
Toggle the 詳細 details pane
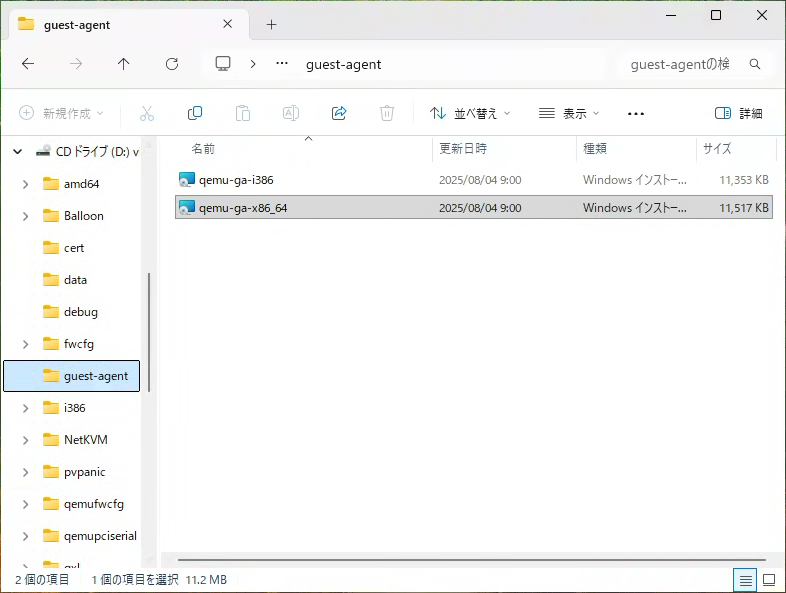(738, 113)
